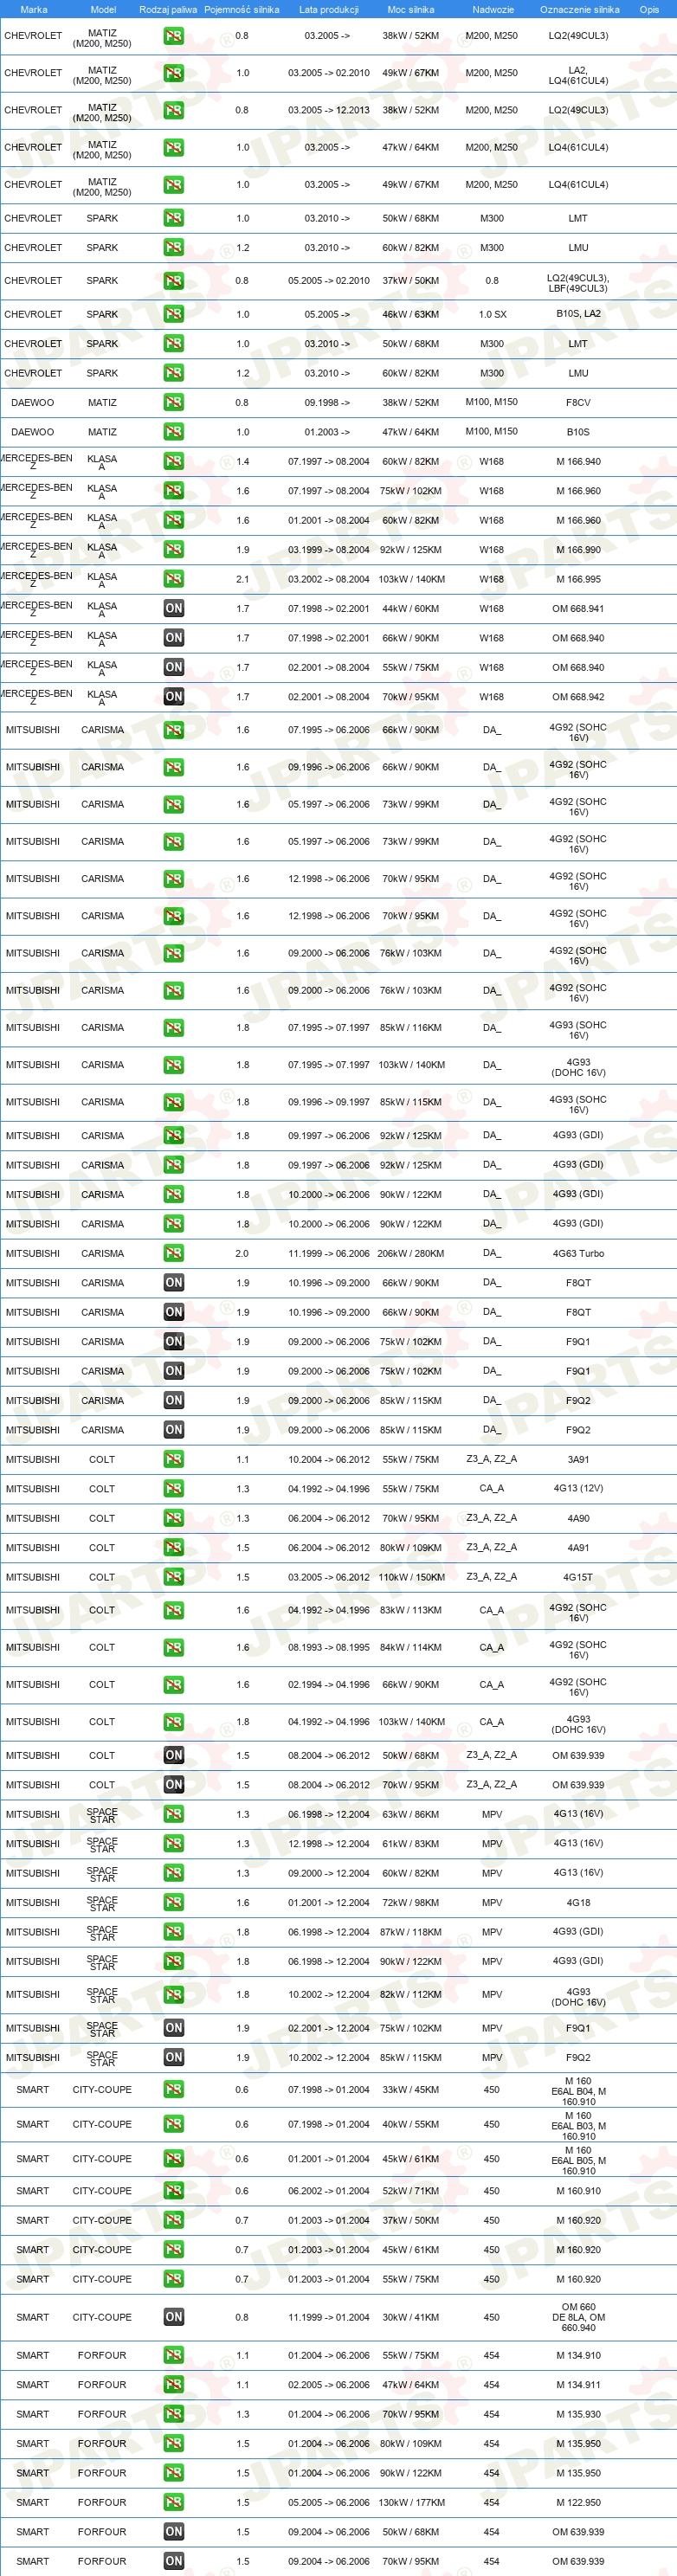Click petrol icon for City-Coupe 52kW / 71KM row
Viewport: 677px width, 2576px height.
(x=174, y=2191)
